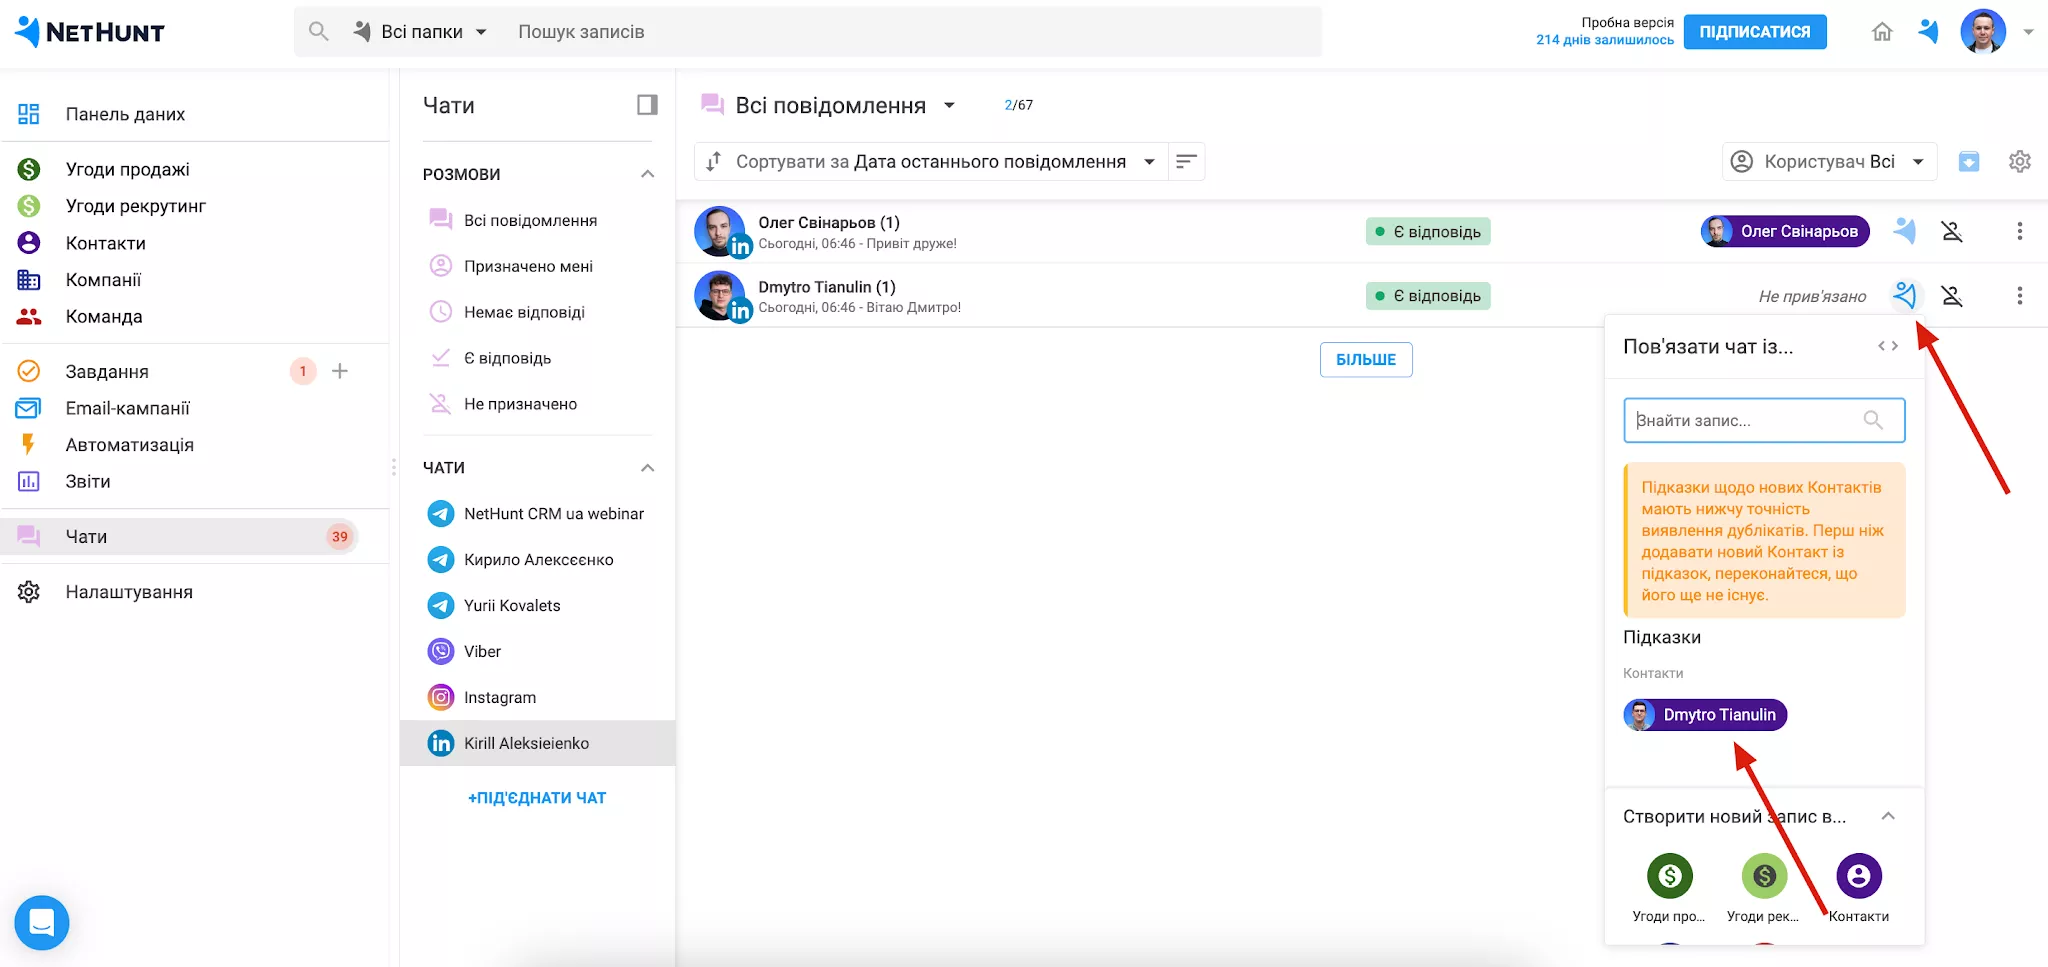The image size is (2048, 967).
Task: Select Угоди рекрутинг folder icon in popup
Action: [1764, 876]
